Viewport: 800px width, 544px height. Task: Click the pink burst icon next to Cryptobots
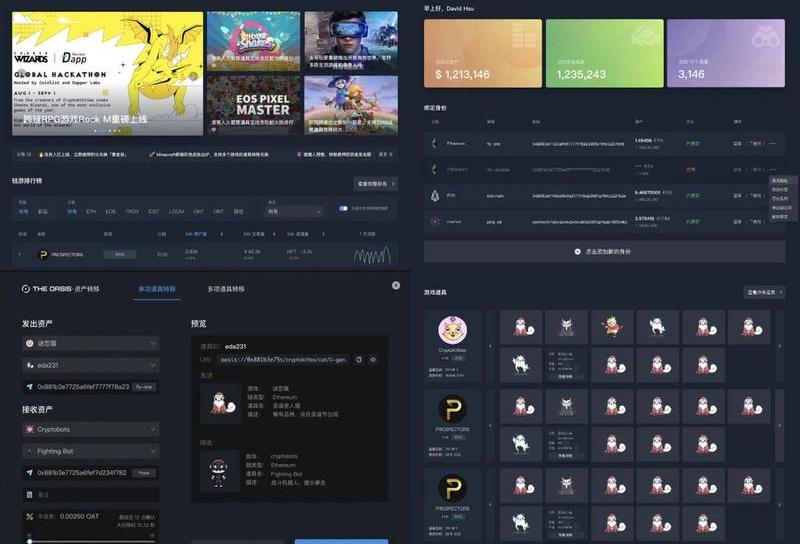point(30,429)
